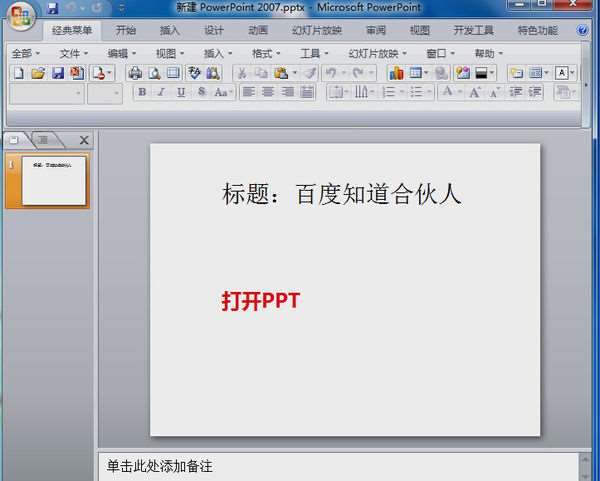Click the Increase font size icon
Screen dimensions: 600x481
pyautogui.click(x=475, y=92)
